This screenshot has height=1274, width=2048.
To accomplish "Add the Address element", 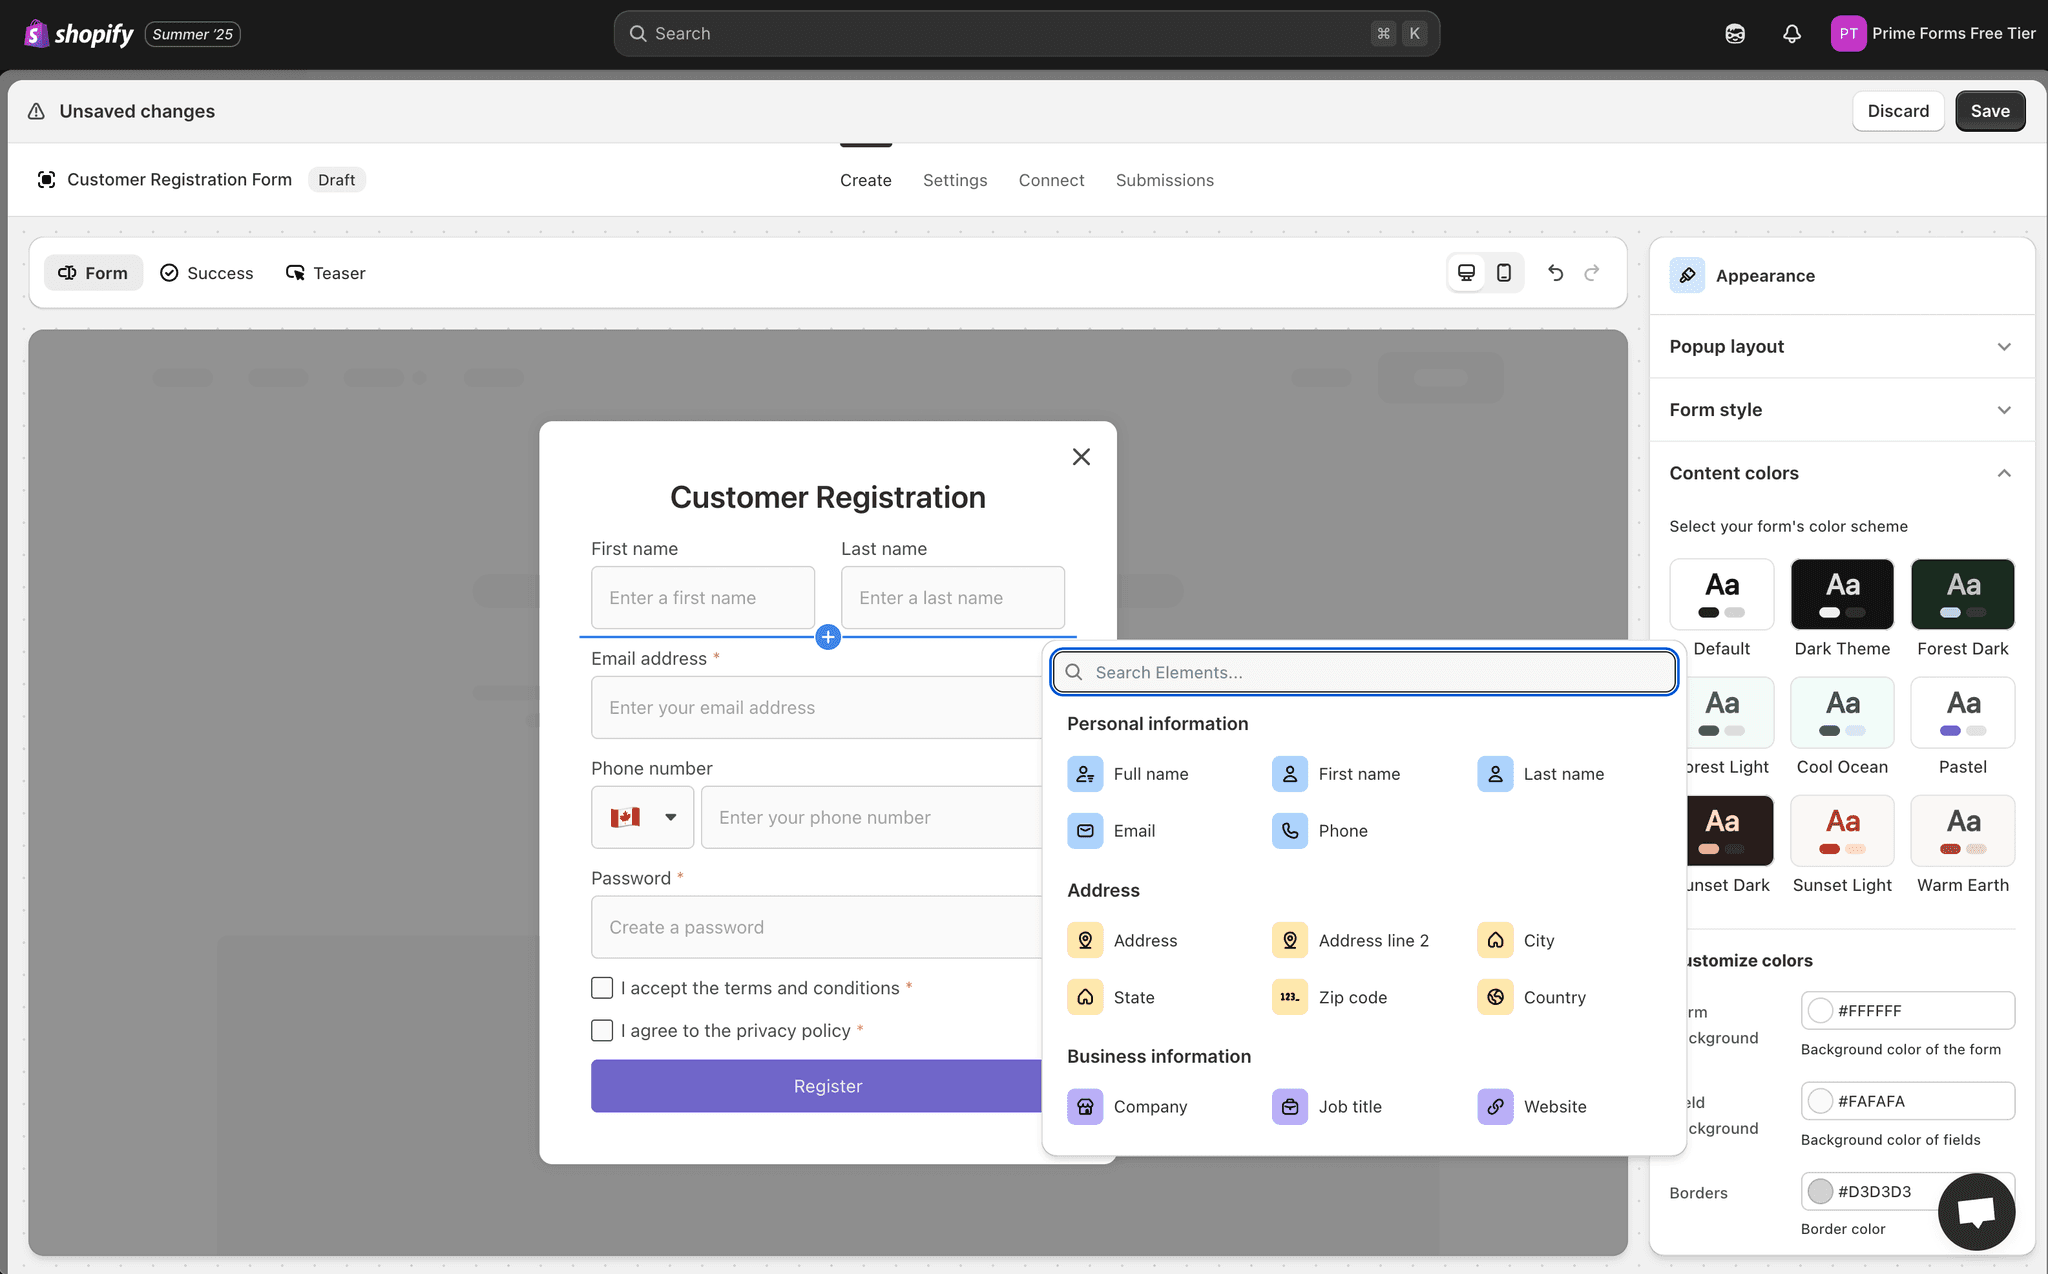I will [x=1122, y=941].
